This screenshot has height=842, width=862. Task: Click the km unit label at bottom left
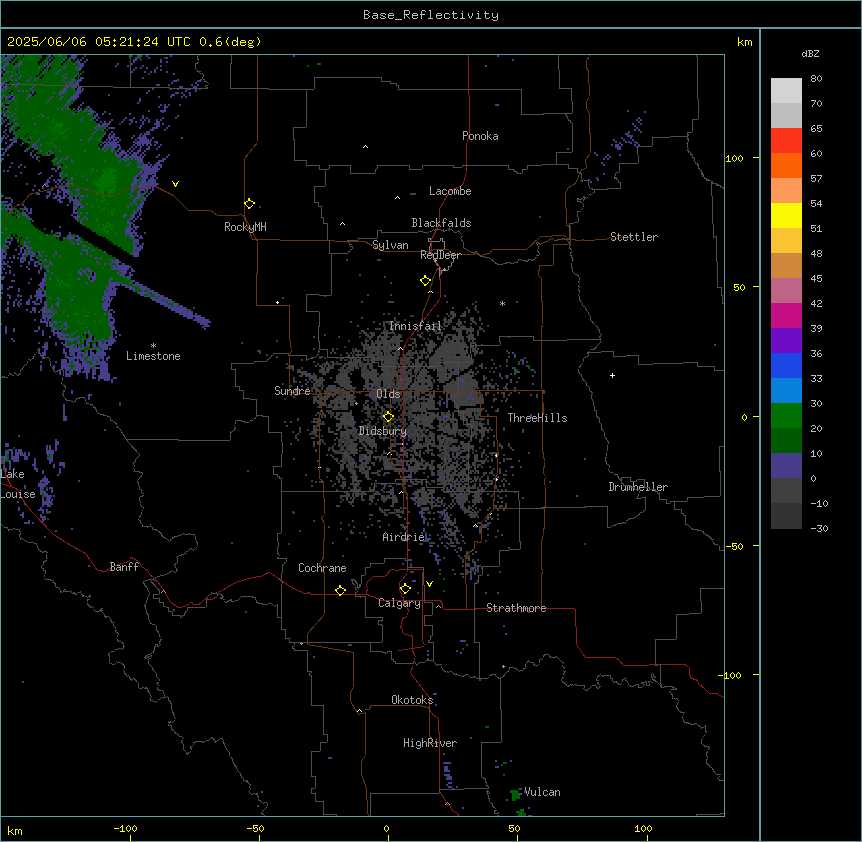coord(15,830)
